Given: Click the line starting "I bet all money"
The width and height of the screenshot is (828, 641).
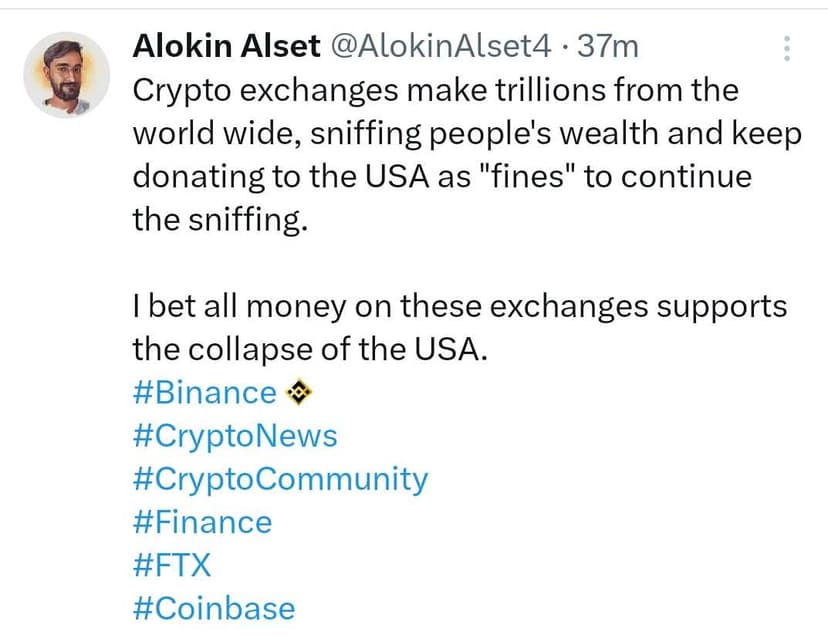Looking at the screenshot, I should pos(460,306).
